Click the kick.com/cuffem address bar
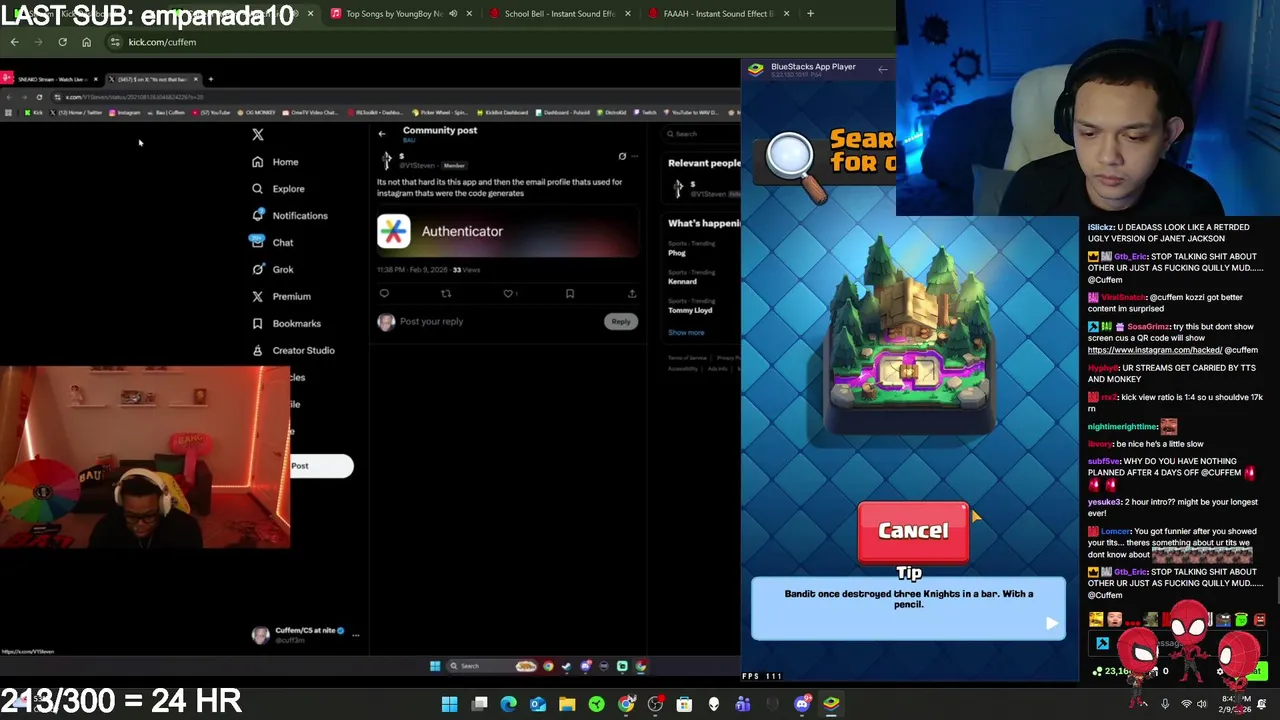The width and height of the screenshot is (1280, 720). point(500,42)
